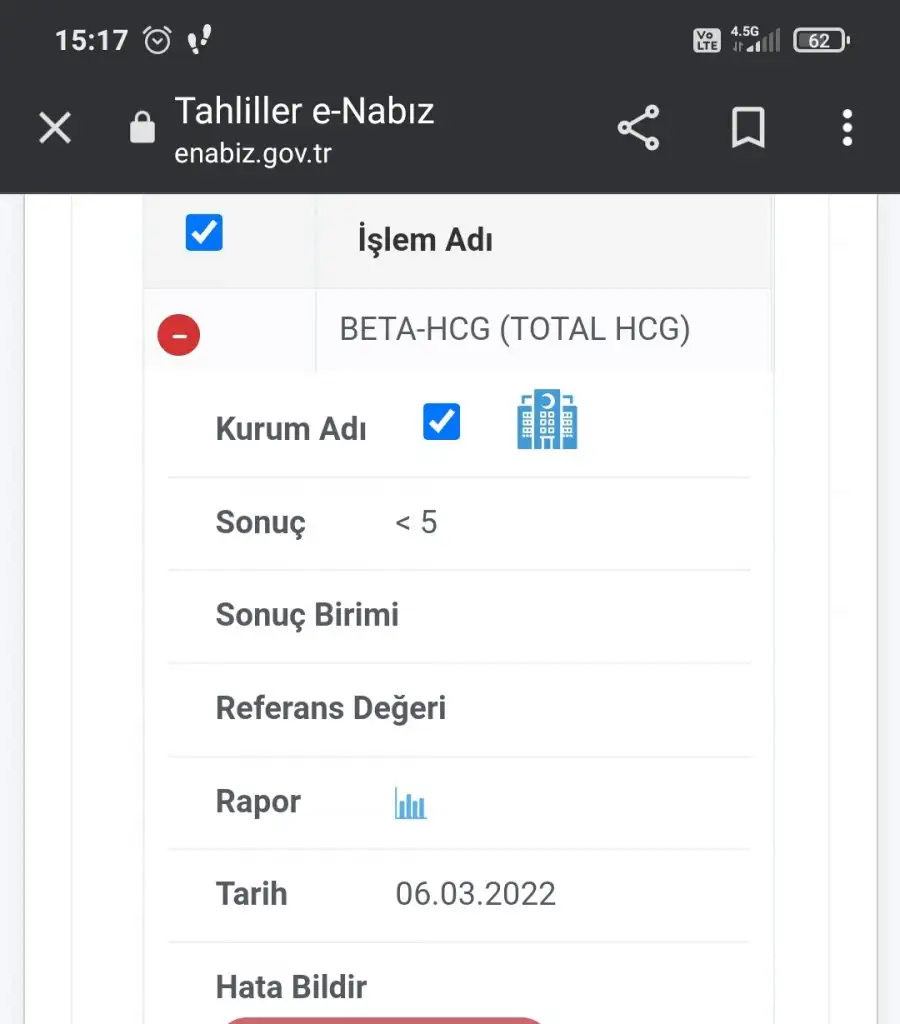This screenshot has width=900, height=1024.
Task: Open the three-dot browser menu
Action: pyautogui.click(x=847, y=127)
